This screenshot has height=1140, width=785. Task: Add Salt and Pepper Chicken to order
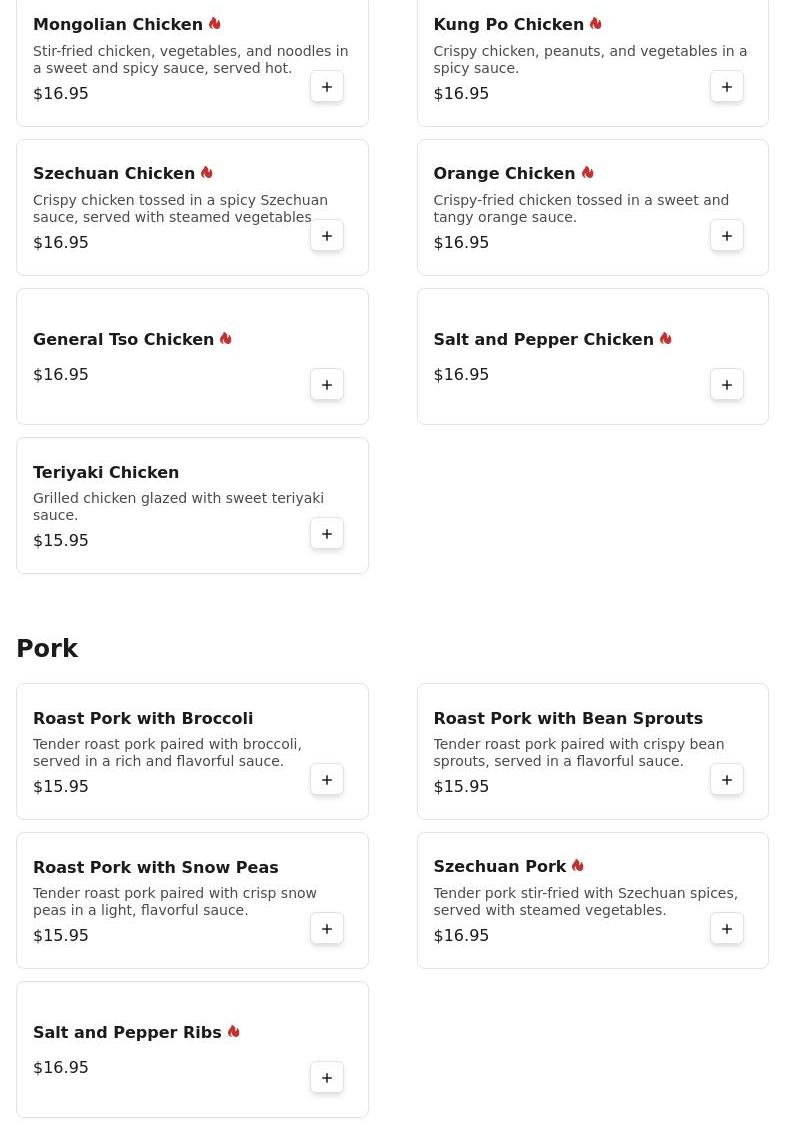coord(727,385)
